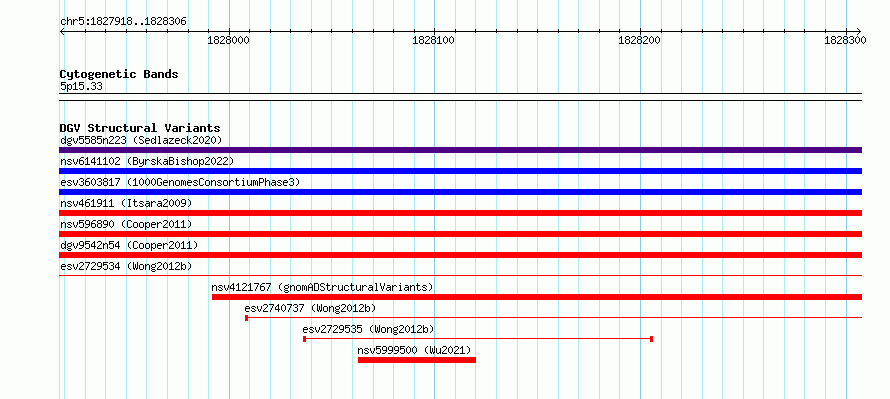Screen dimensions: 890x399
Task: Open label esv3603817 (1000GenomesConsortiumPhase3)
Action: [x=180, y=182]
